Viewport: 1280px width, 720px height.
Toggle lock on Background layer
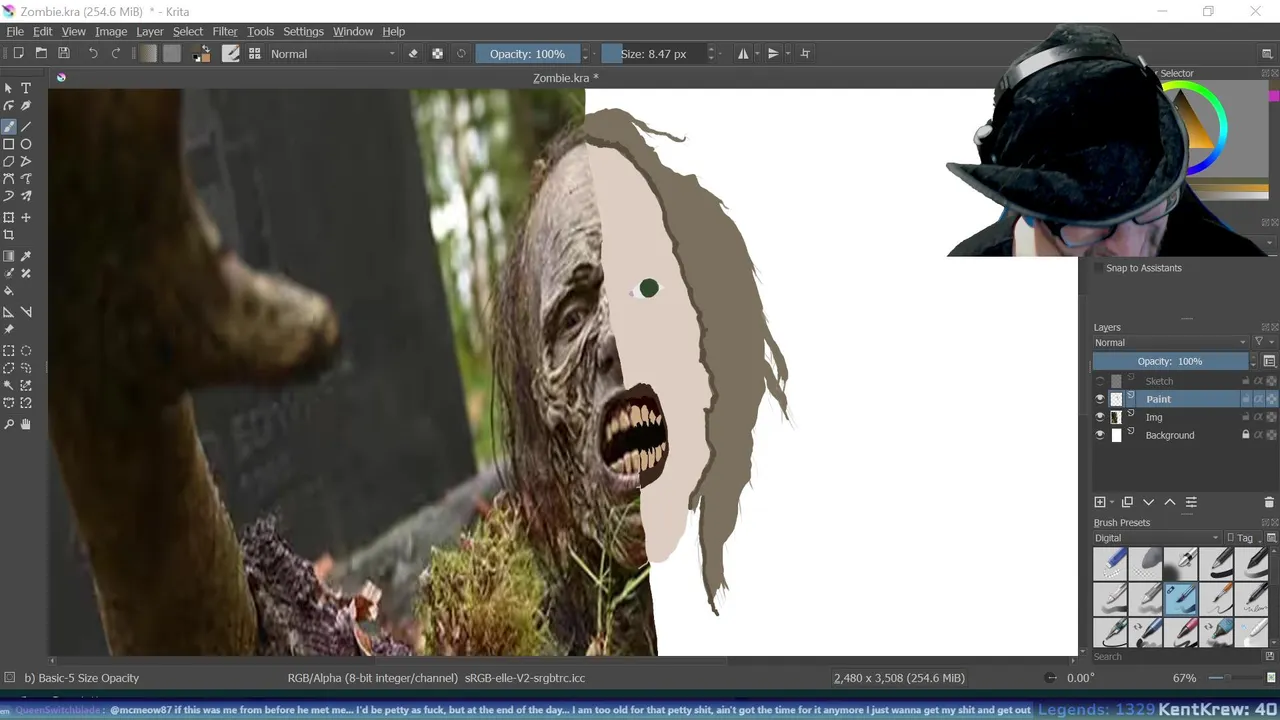coord(1245,435)
